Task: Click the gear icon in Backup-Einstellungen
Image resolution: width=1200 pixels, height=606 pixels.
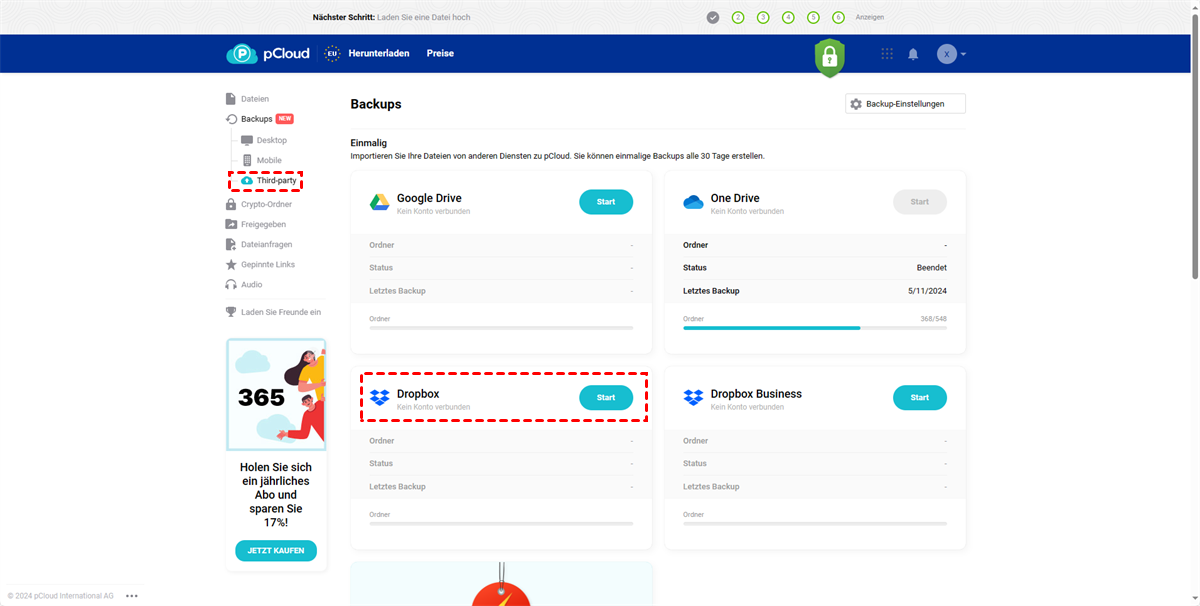Action: tap(856, 104)
